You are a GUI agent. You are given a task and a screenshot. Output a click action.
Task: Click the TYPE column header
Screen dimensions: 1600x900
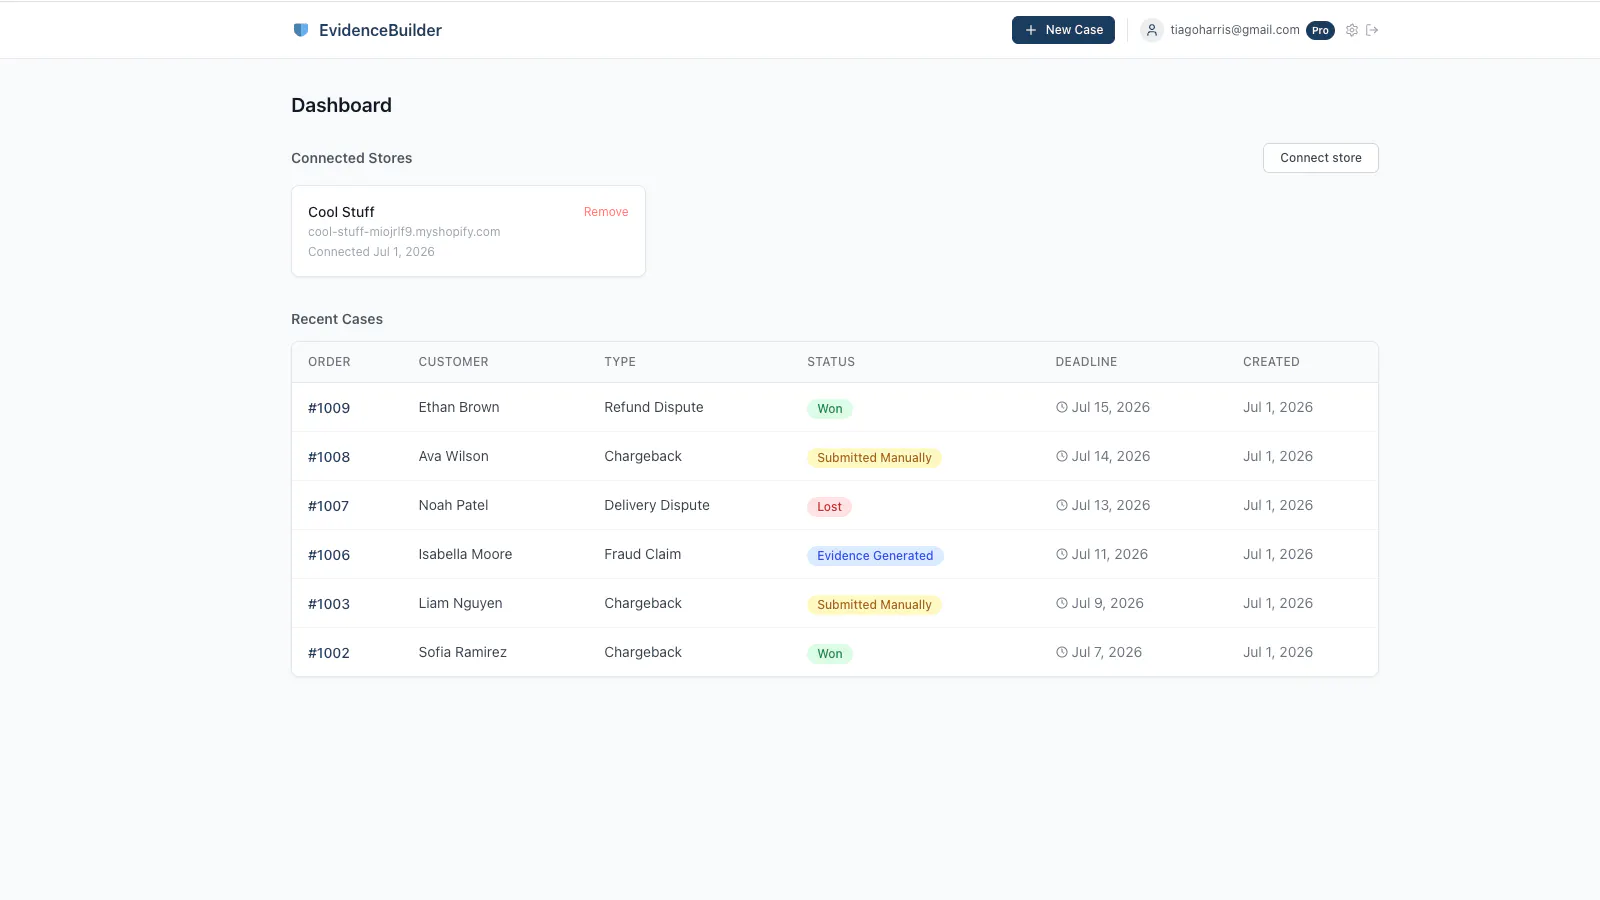(x=620, y=362)
